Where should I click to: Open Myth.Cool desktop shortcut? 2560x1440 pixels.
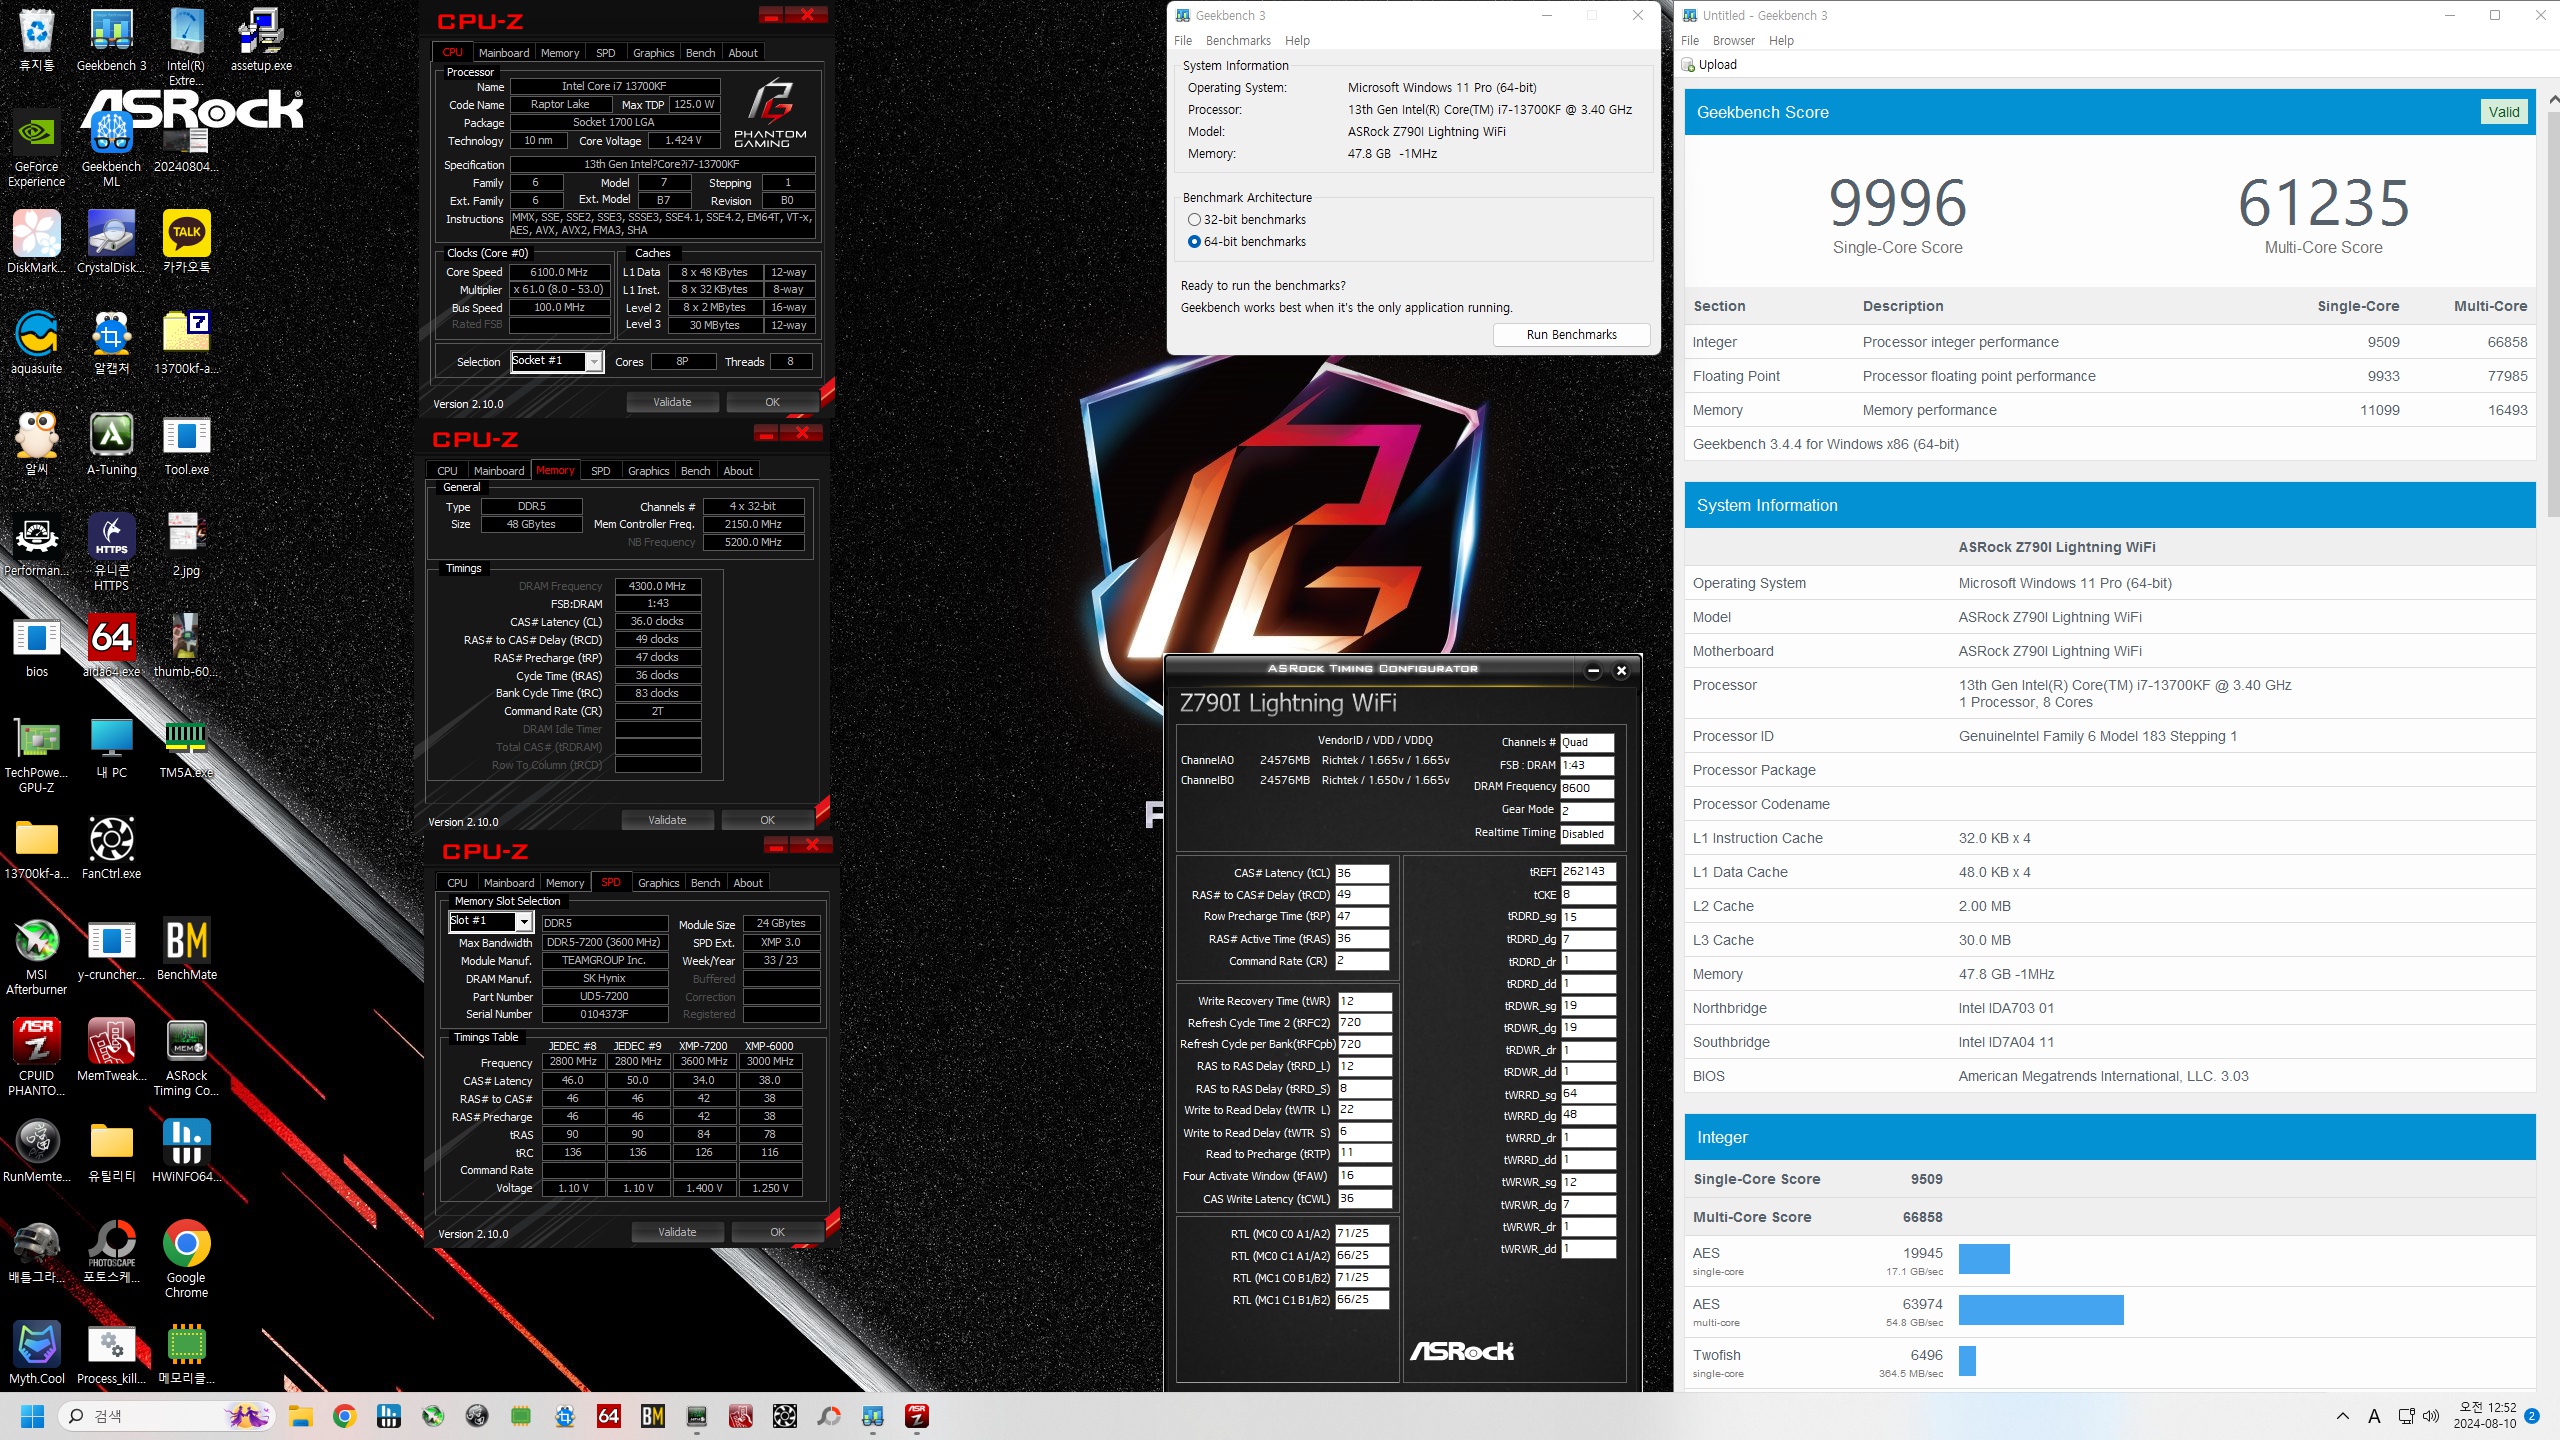click(x=36, y=1354)
